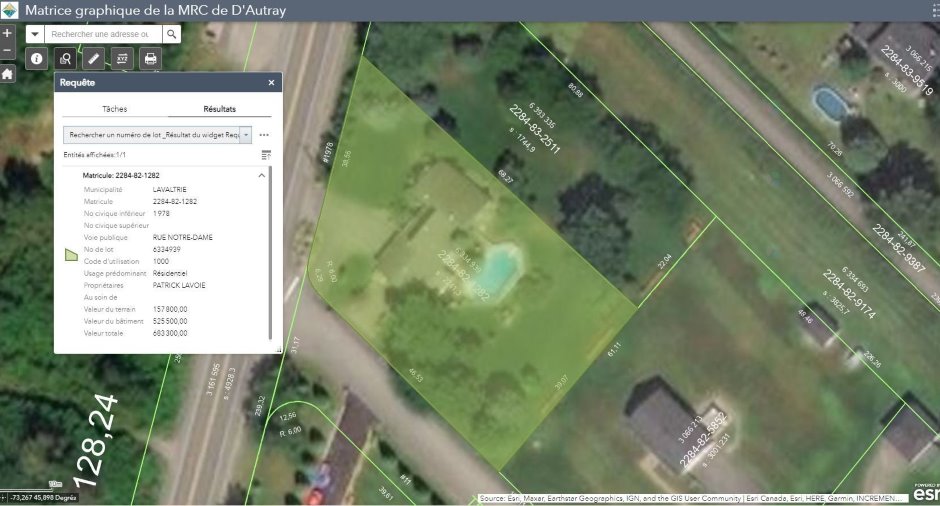Click the 'Code d'utilisation' value 1000
The width and height of the screenshot is (940, 506).
tap(161, 261)
